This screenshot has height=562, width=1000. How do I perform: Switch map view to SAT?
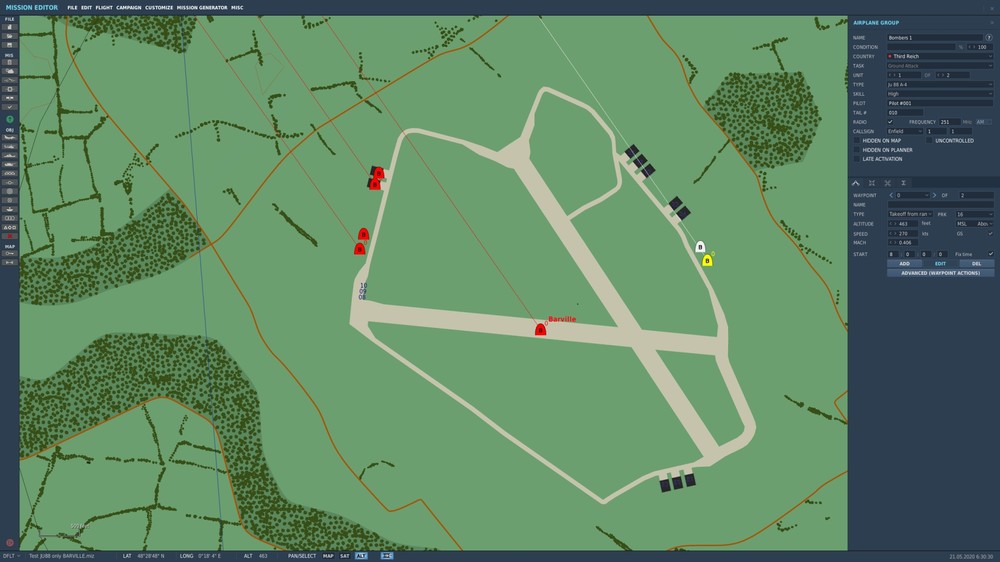[344, 556]
